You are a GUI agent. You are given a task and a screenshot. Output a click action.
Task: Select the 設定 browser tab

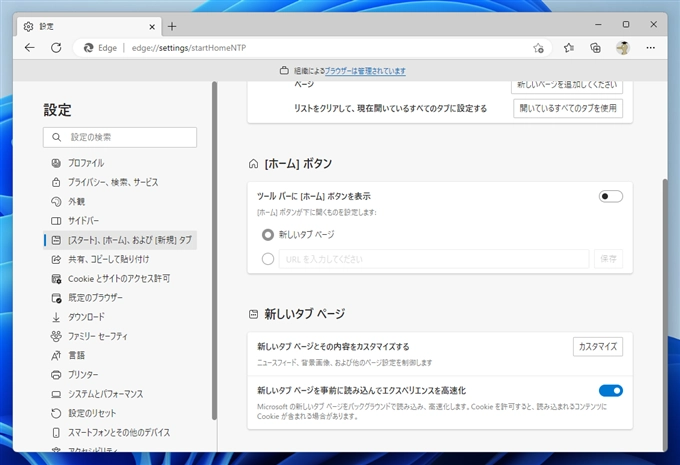point(90,26)
